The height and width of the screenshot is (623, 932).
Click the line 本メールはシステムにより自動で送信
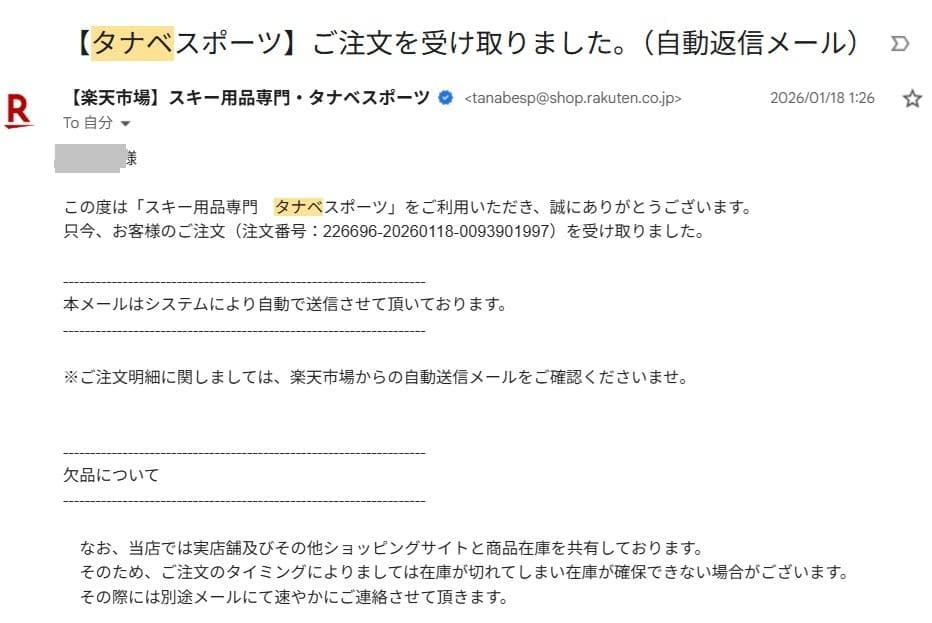click(285, 305)
